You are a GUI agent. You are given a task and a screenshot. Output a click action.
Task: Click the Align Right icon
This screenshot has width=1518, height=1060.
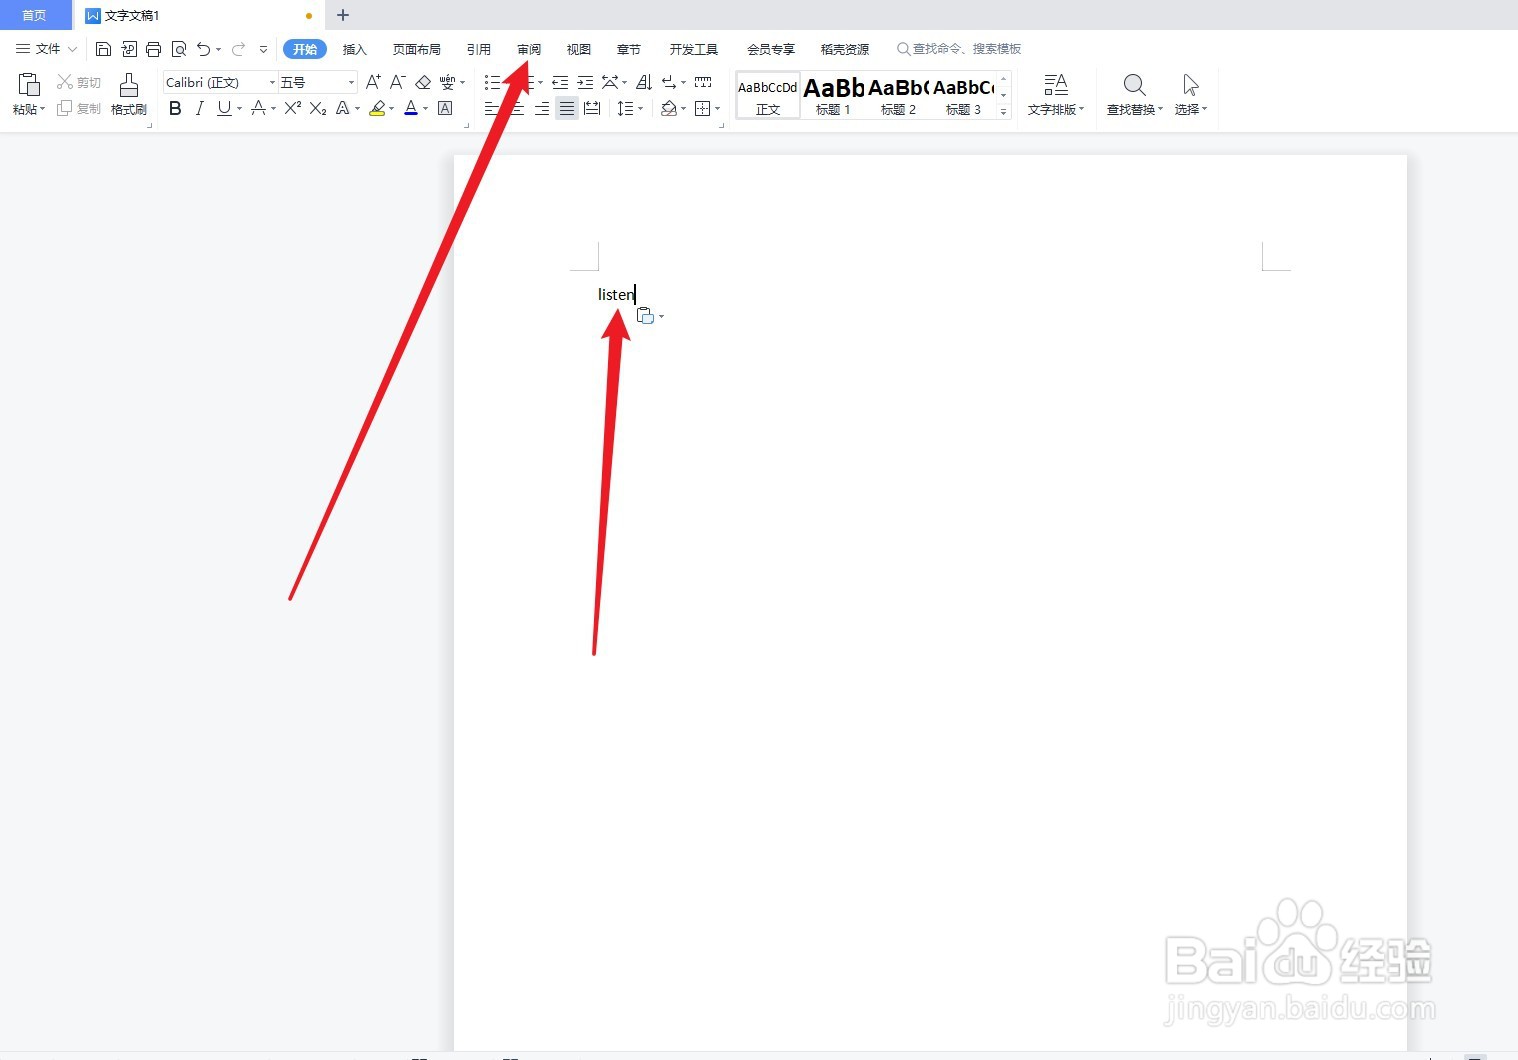tap(542, 108)
